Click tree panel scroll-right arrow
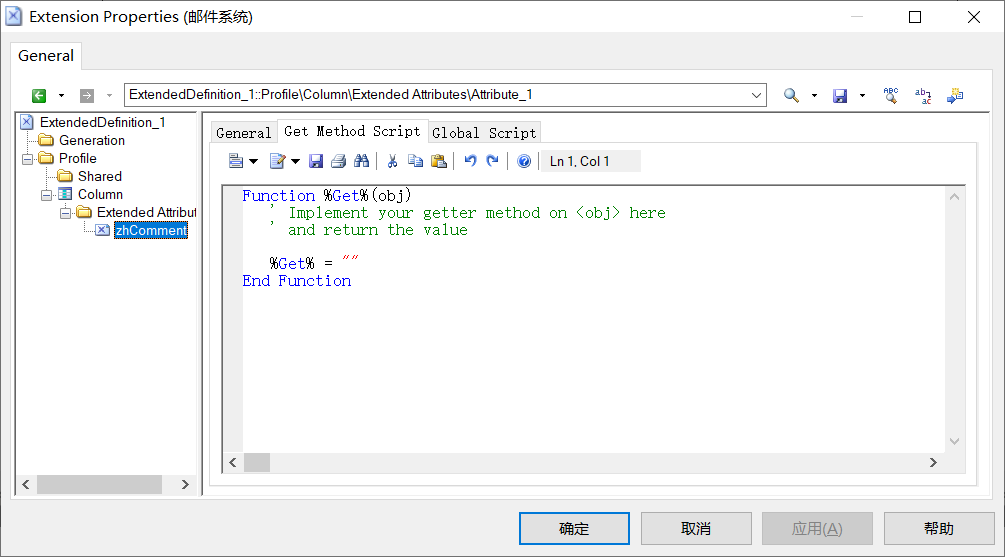Image resolution: width=1005 pixels, height=557 pixels. (x=185, y=485)
